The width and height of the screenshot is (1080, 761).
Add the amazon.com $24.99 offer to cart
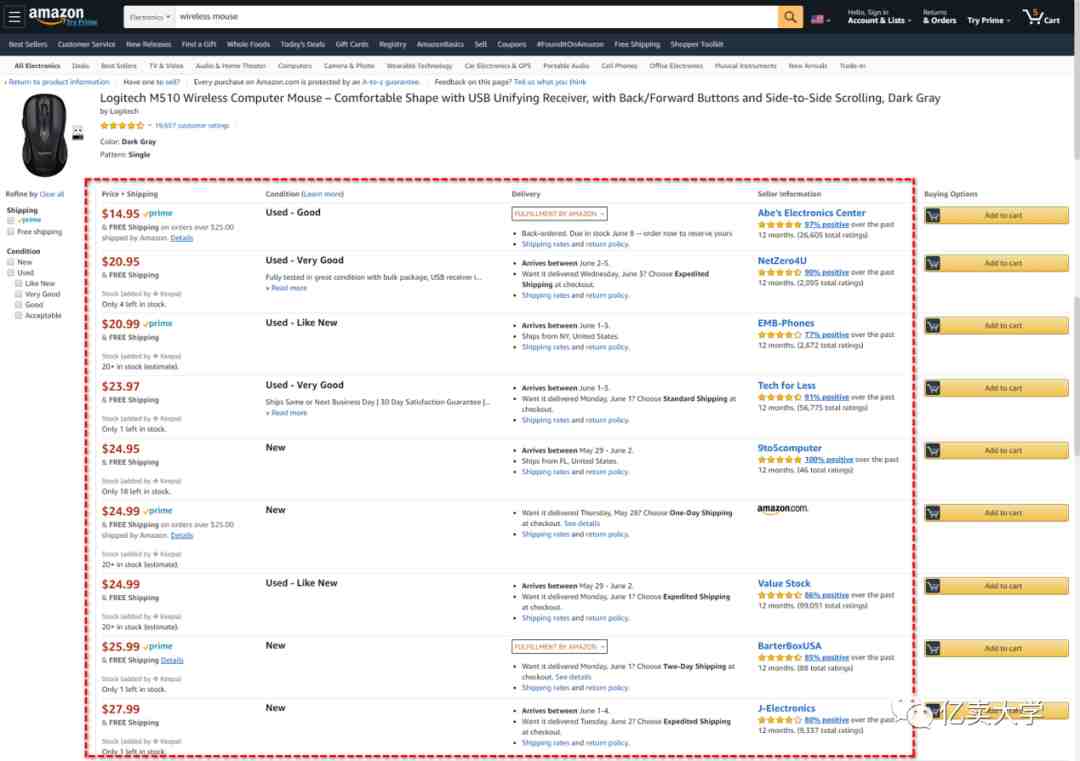pos(996,513)
